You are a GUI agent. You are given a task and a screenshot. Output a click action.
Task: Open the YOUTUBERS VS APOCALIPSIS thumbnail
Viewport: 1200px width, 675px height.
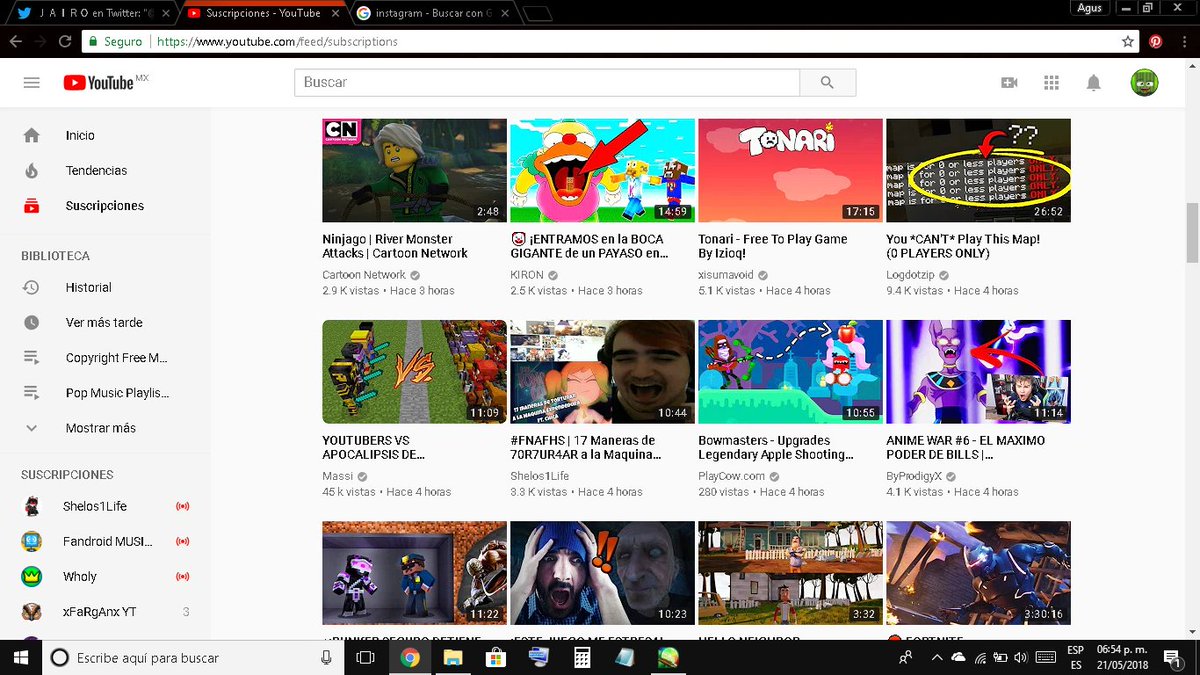[414, 371]
